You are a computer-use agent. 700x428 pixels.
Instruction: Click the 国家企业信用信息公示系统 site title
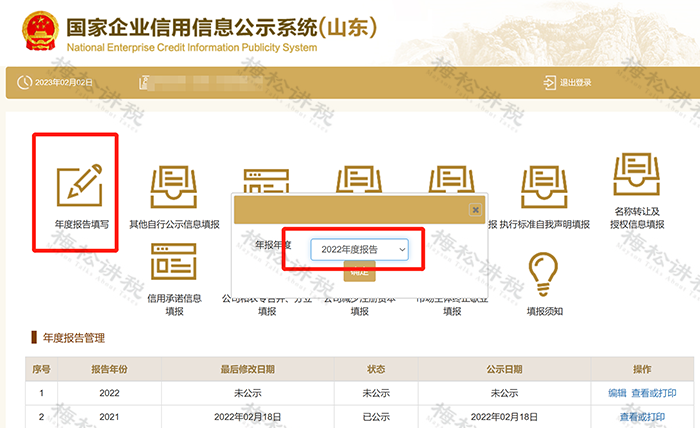tap(221, 28)
